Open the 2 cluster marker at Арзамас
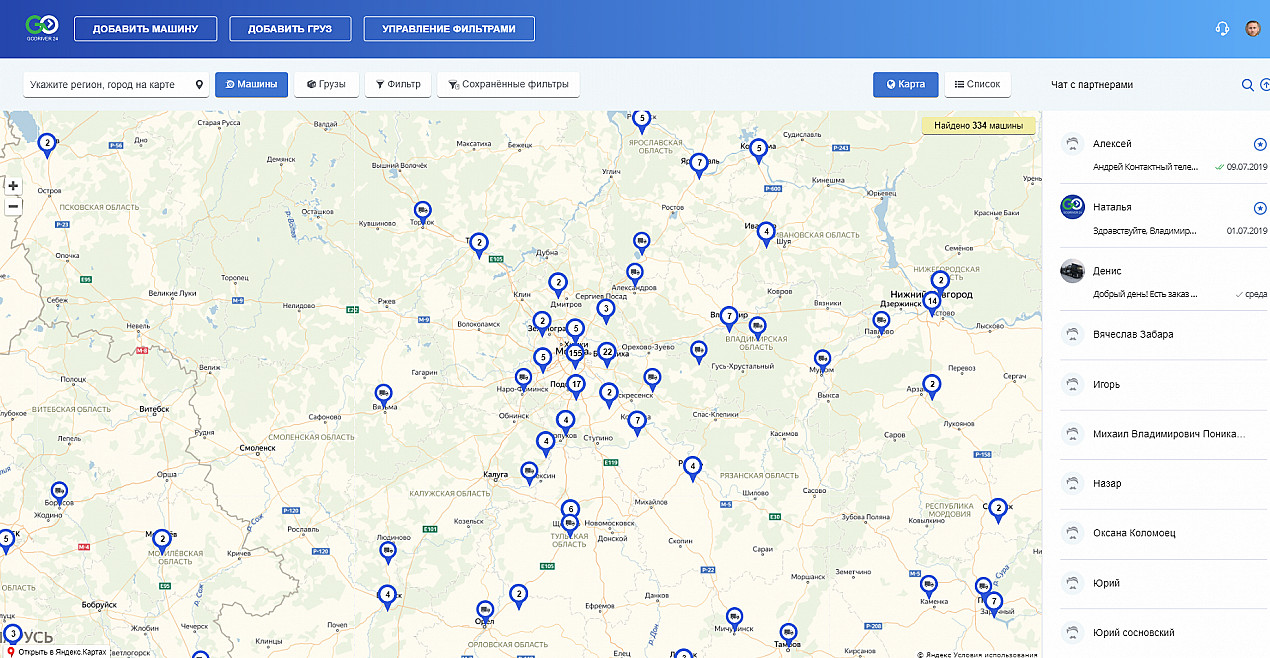The width and height of the screenshot is (1270, 658). point(932,386)
